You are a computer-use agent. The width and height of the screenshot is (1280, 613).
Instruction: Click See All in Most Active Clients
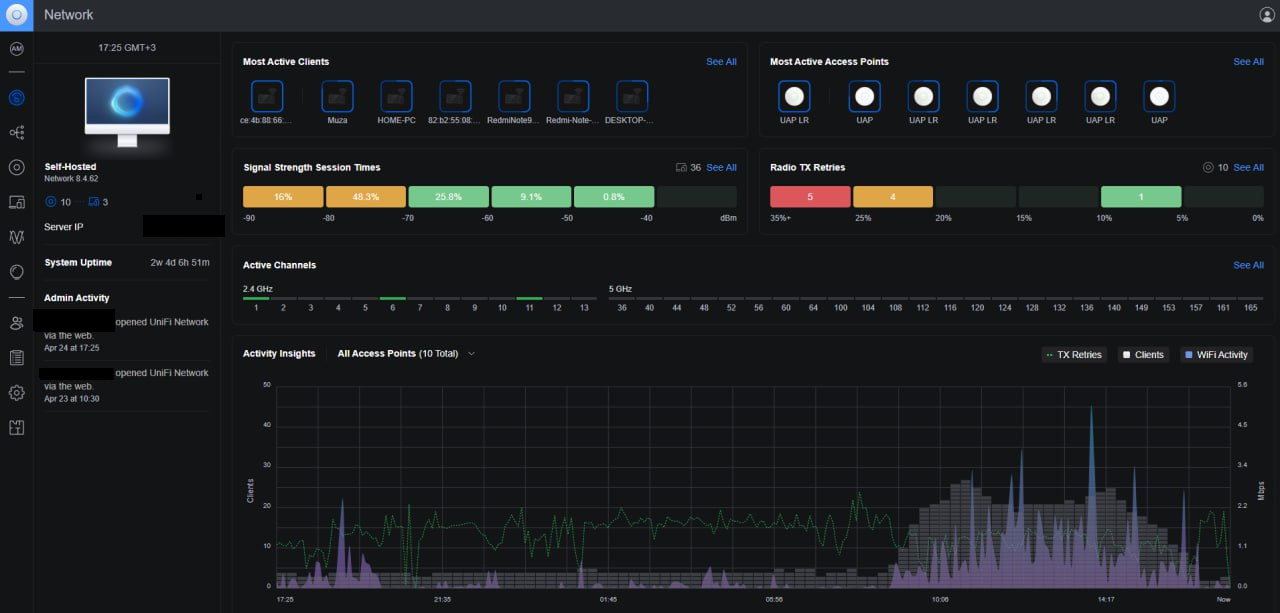(721, 62)
